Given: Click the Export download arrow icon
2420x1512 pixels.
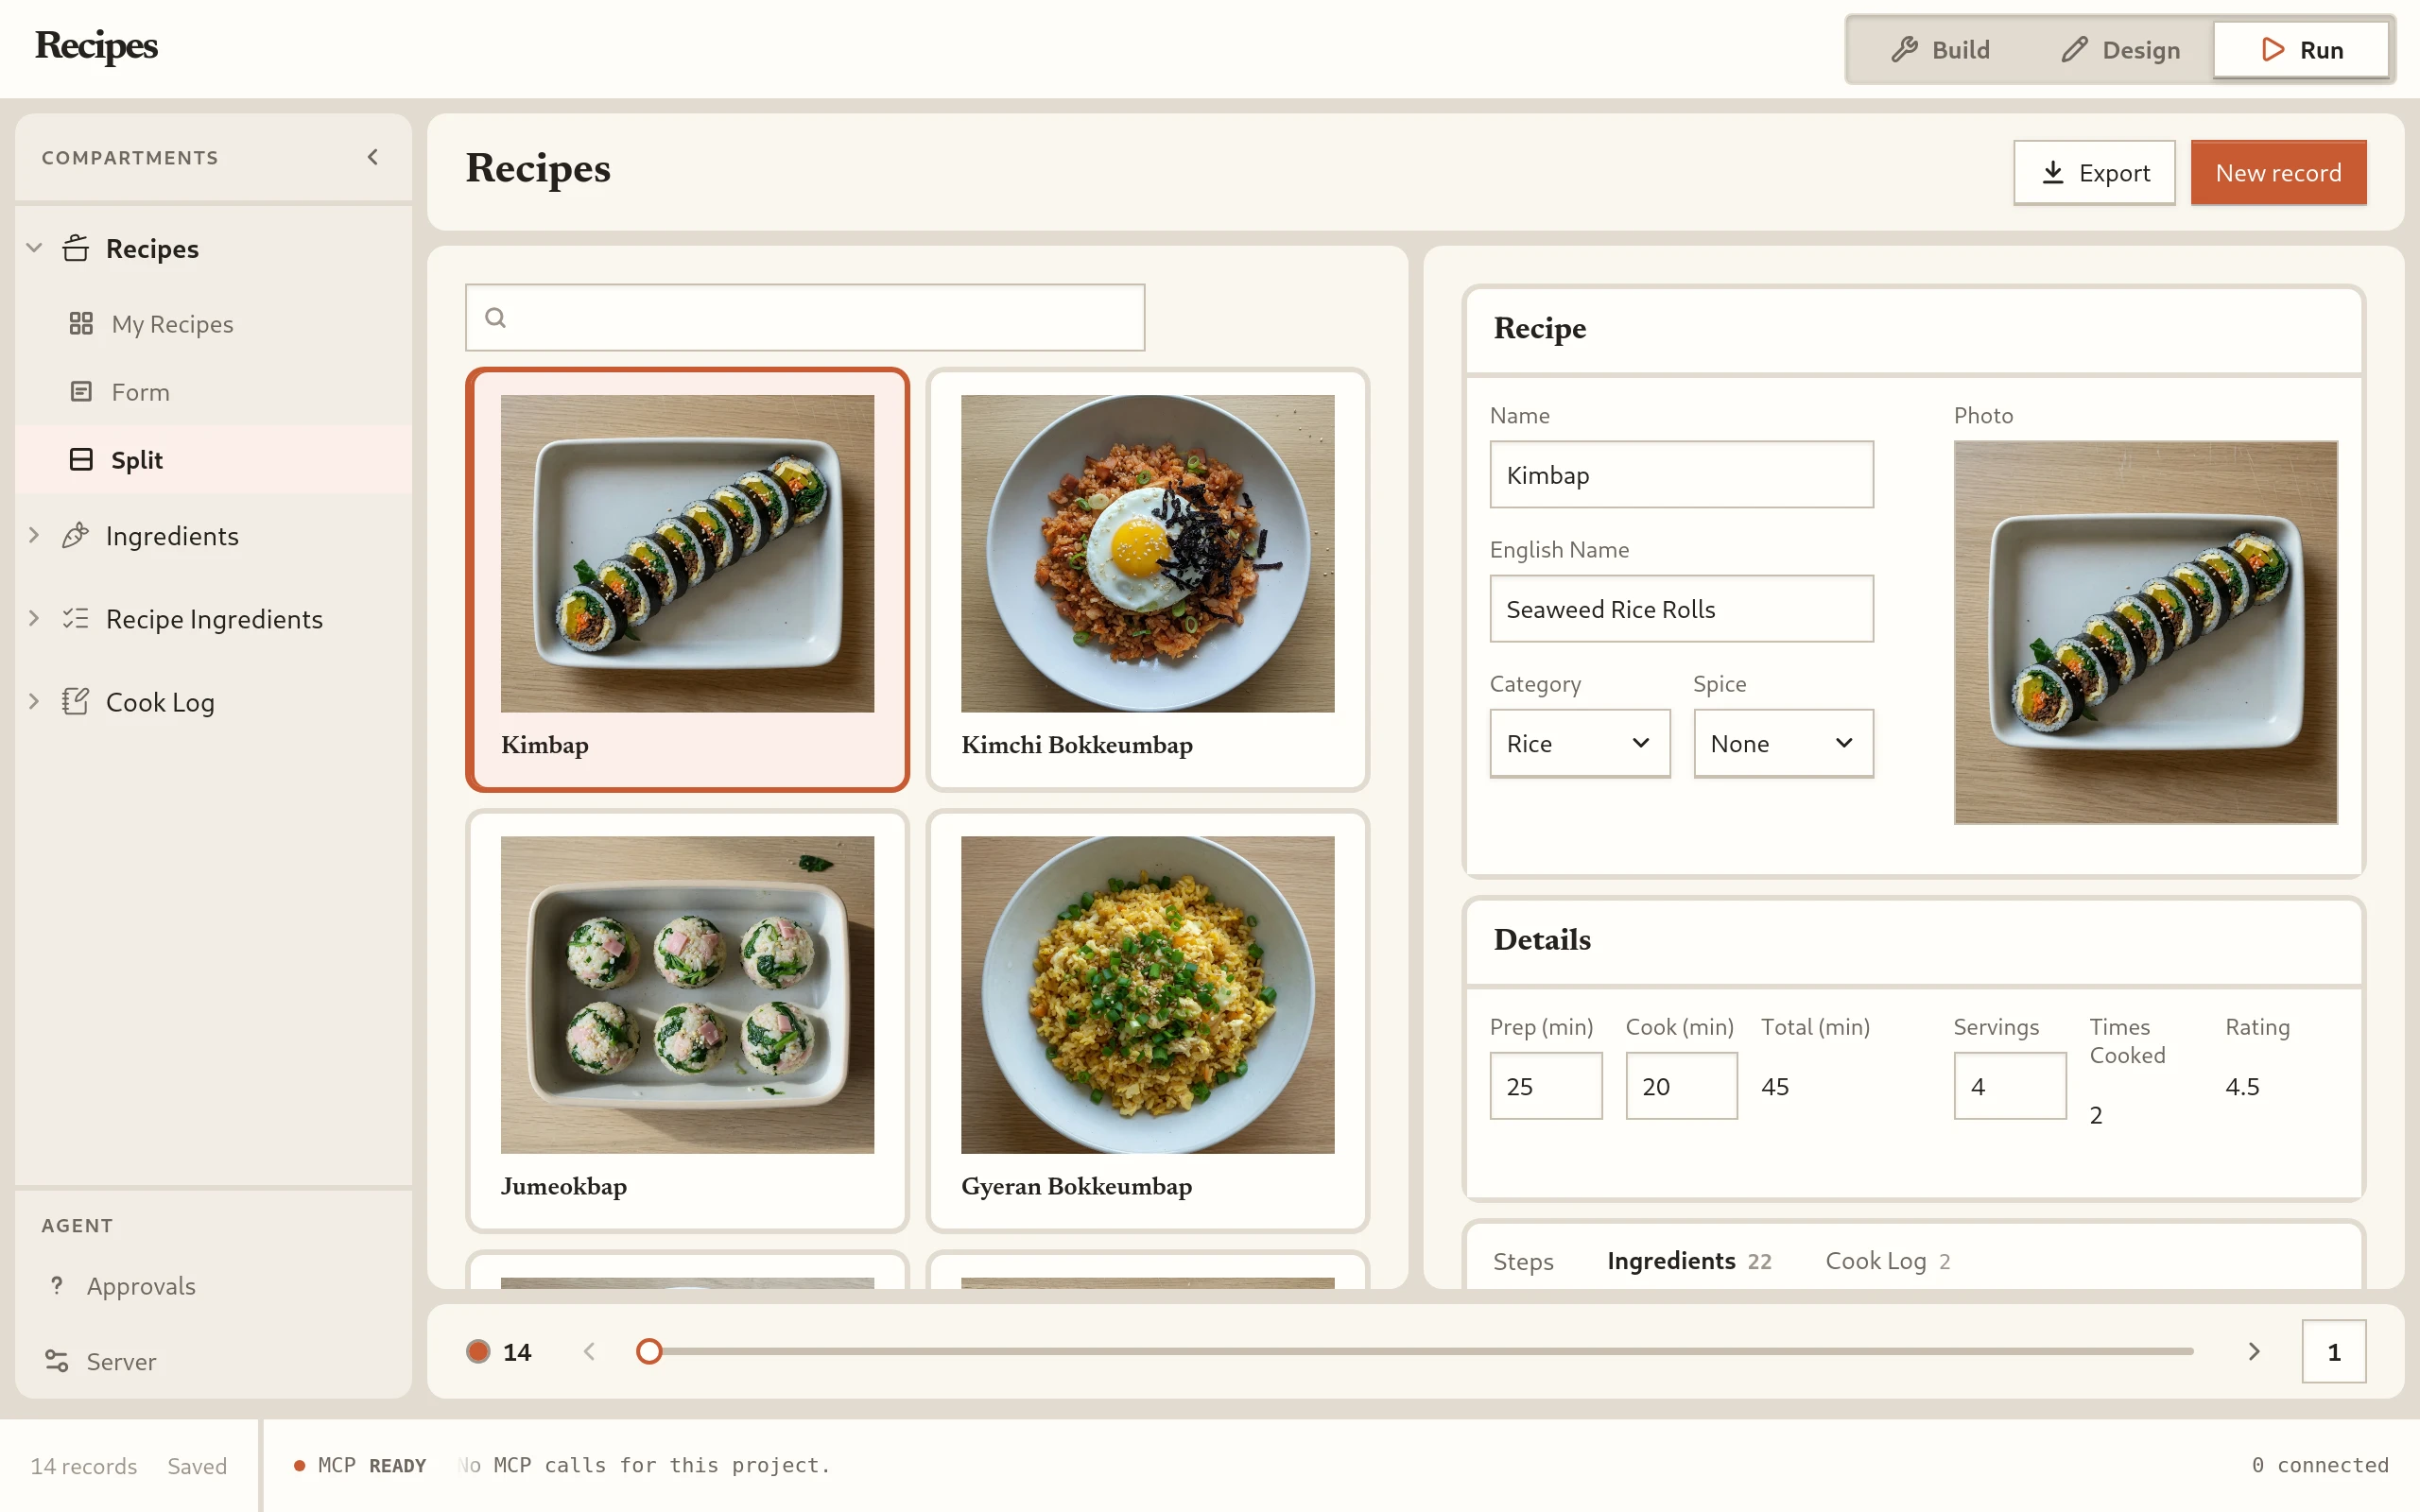Looking at the screenshot, I should [x=2053, y=172].
